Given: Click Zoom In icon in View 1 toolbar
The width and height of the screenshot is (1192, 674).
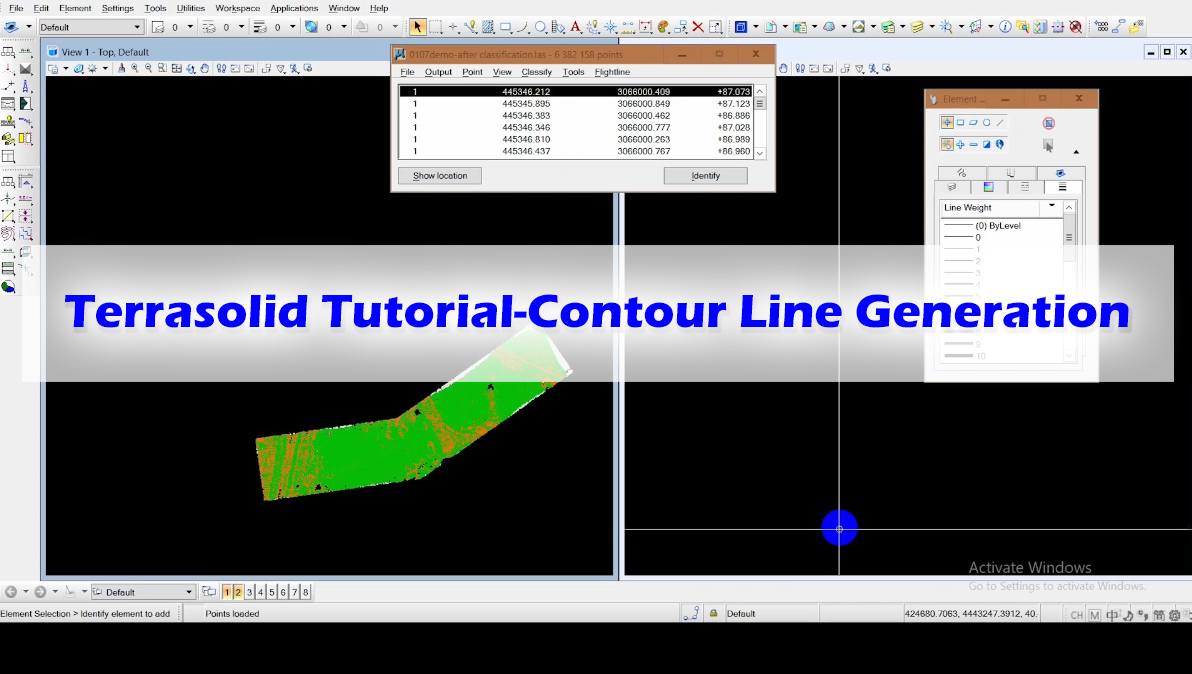Looking at the screenshot, I should pyautogui.click(x=135, y=68).
